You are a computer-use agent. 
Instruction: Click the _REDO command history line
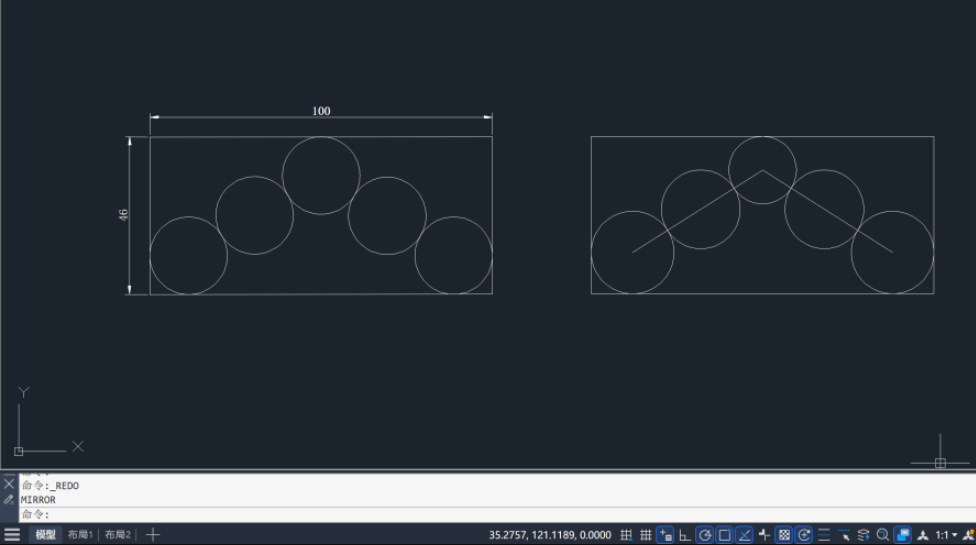click(50, 485)
